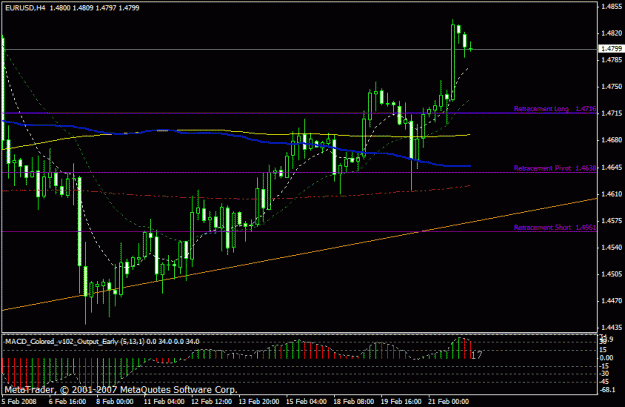The width and height of the screenshot is (625, 407).
Task: Click the 1.4575 price axis label
Action: pyautogui.click(x=611, y=221)
